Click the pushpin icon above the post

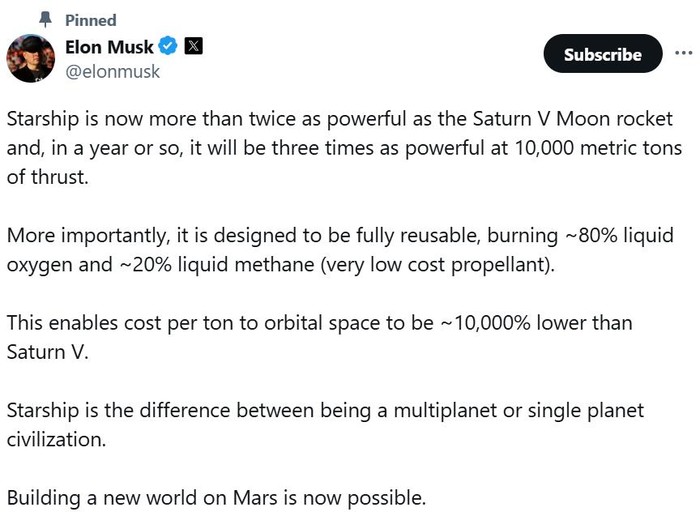point(45,20)
